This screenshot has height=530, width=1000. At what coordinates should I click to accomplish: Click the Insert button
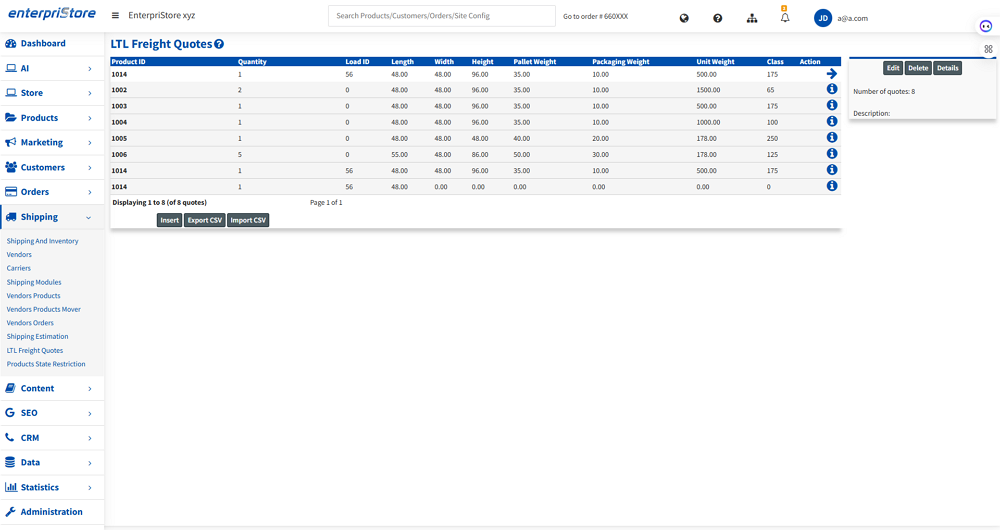click(169, 220)
